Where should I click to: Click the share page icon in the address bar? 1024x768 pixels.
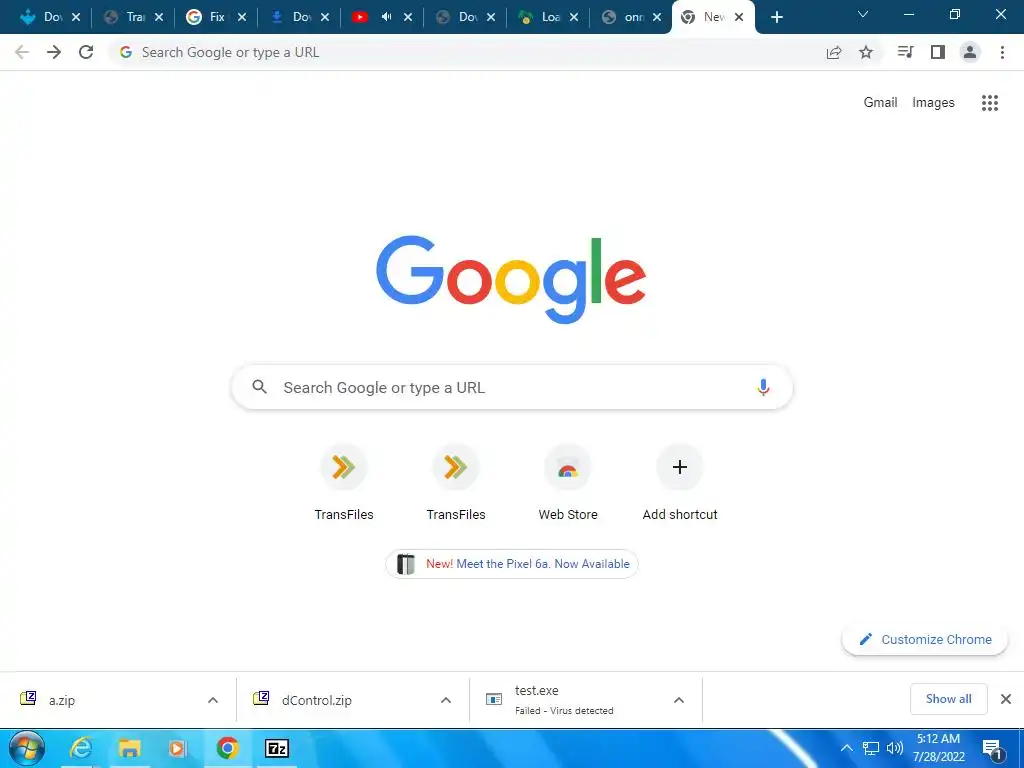[x=834, y=52]
